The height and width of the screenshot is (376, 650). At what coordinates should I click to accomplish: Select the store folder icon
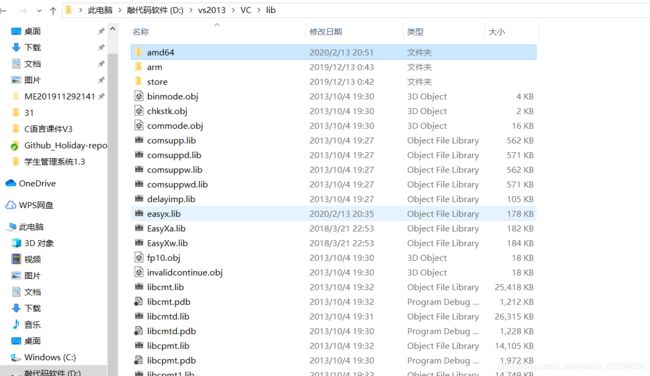[139, 82]
